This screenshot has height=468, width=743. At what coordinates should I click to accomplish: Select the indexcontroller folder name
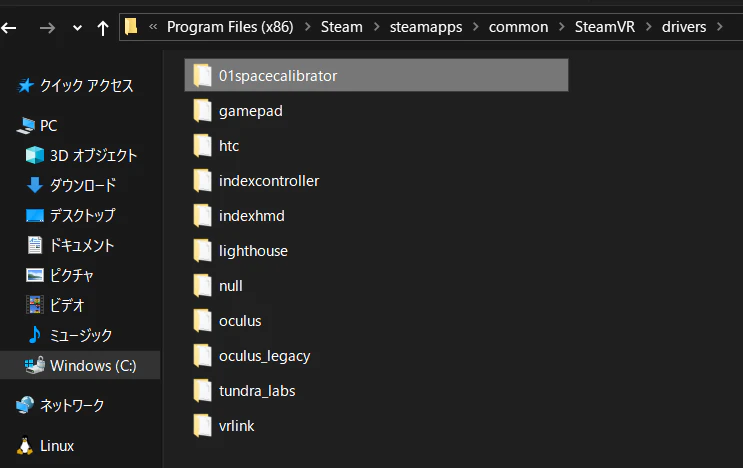pyautogui.click(x=269, y=181)
